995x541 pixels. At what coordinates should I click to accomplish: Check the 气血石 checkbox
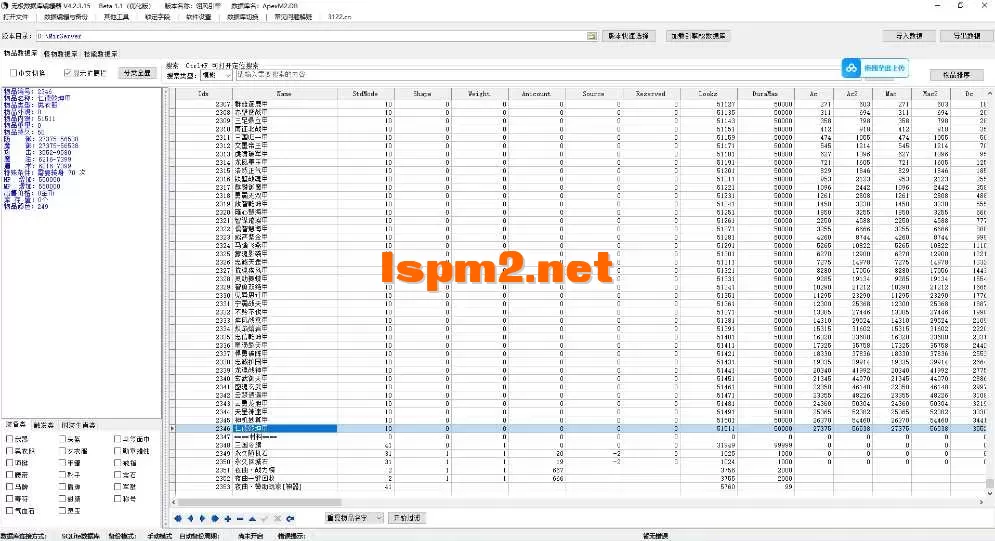(10, 511)
